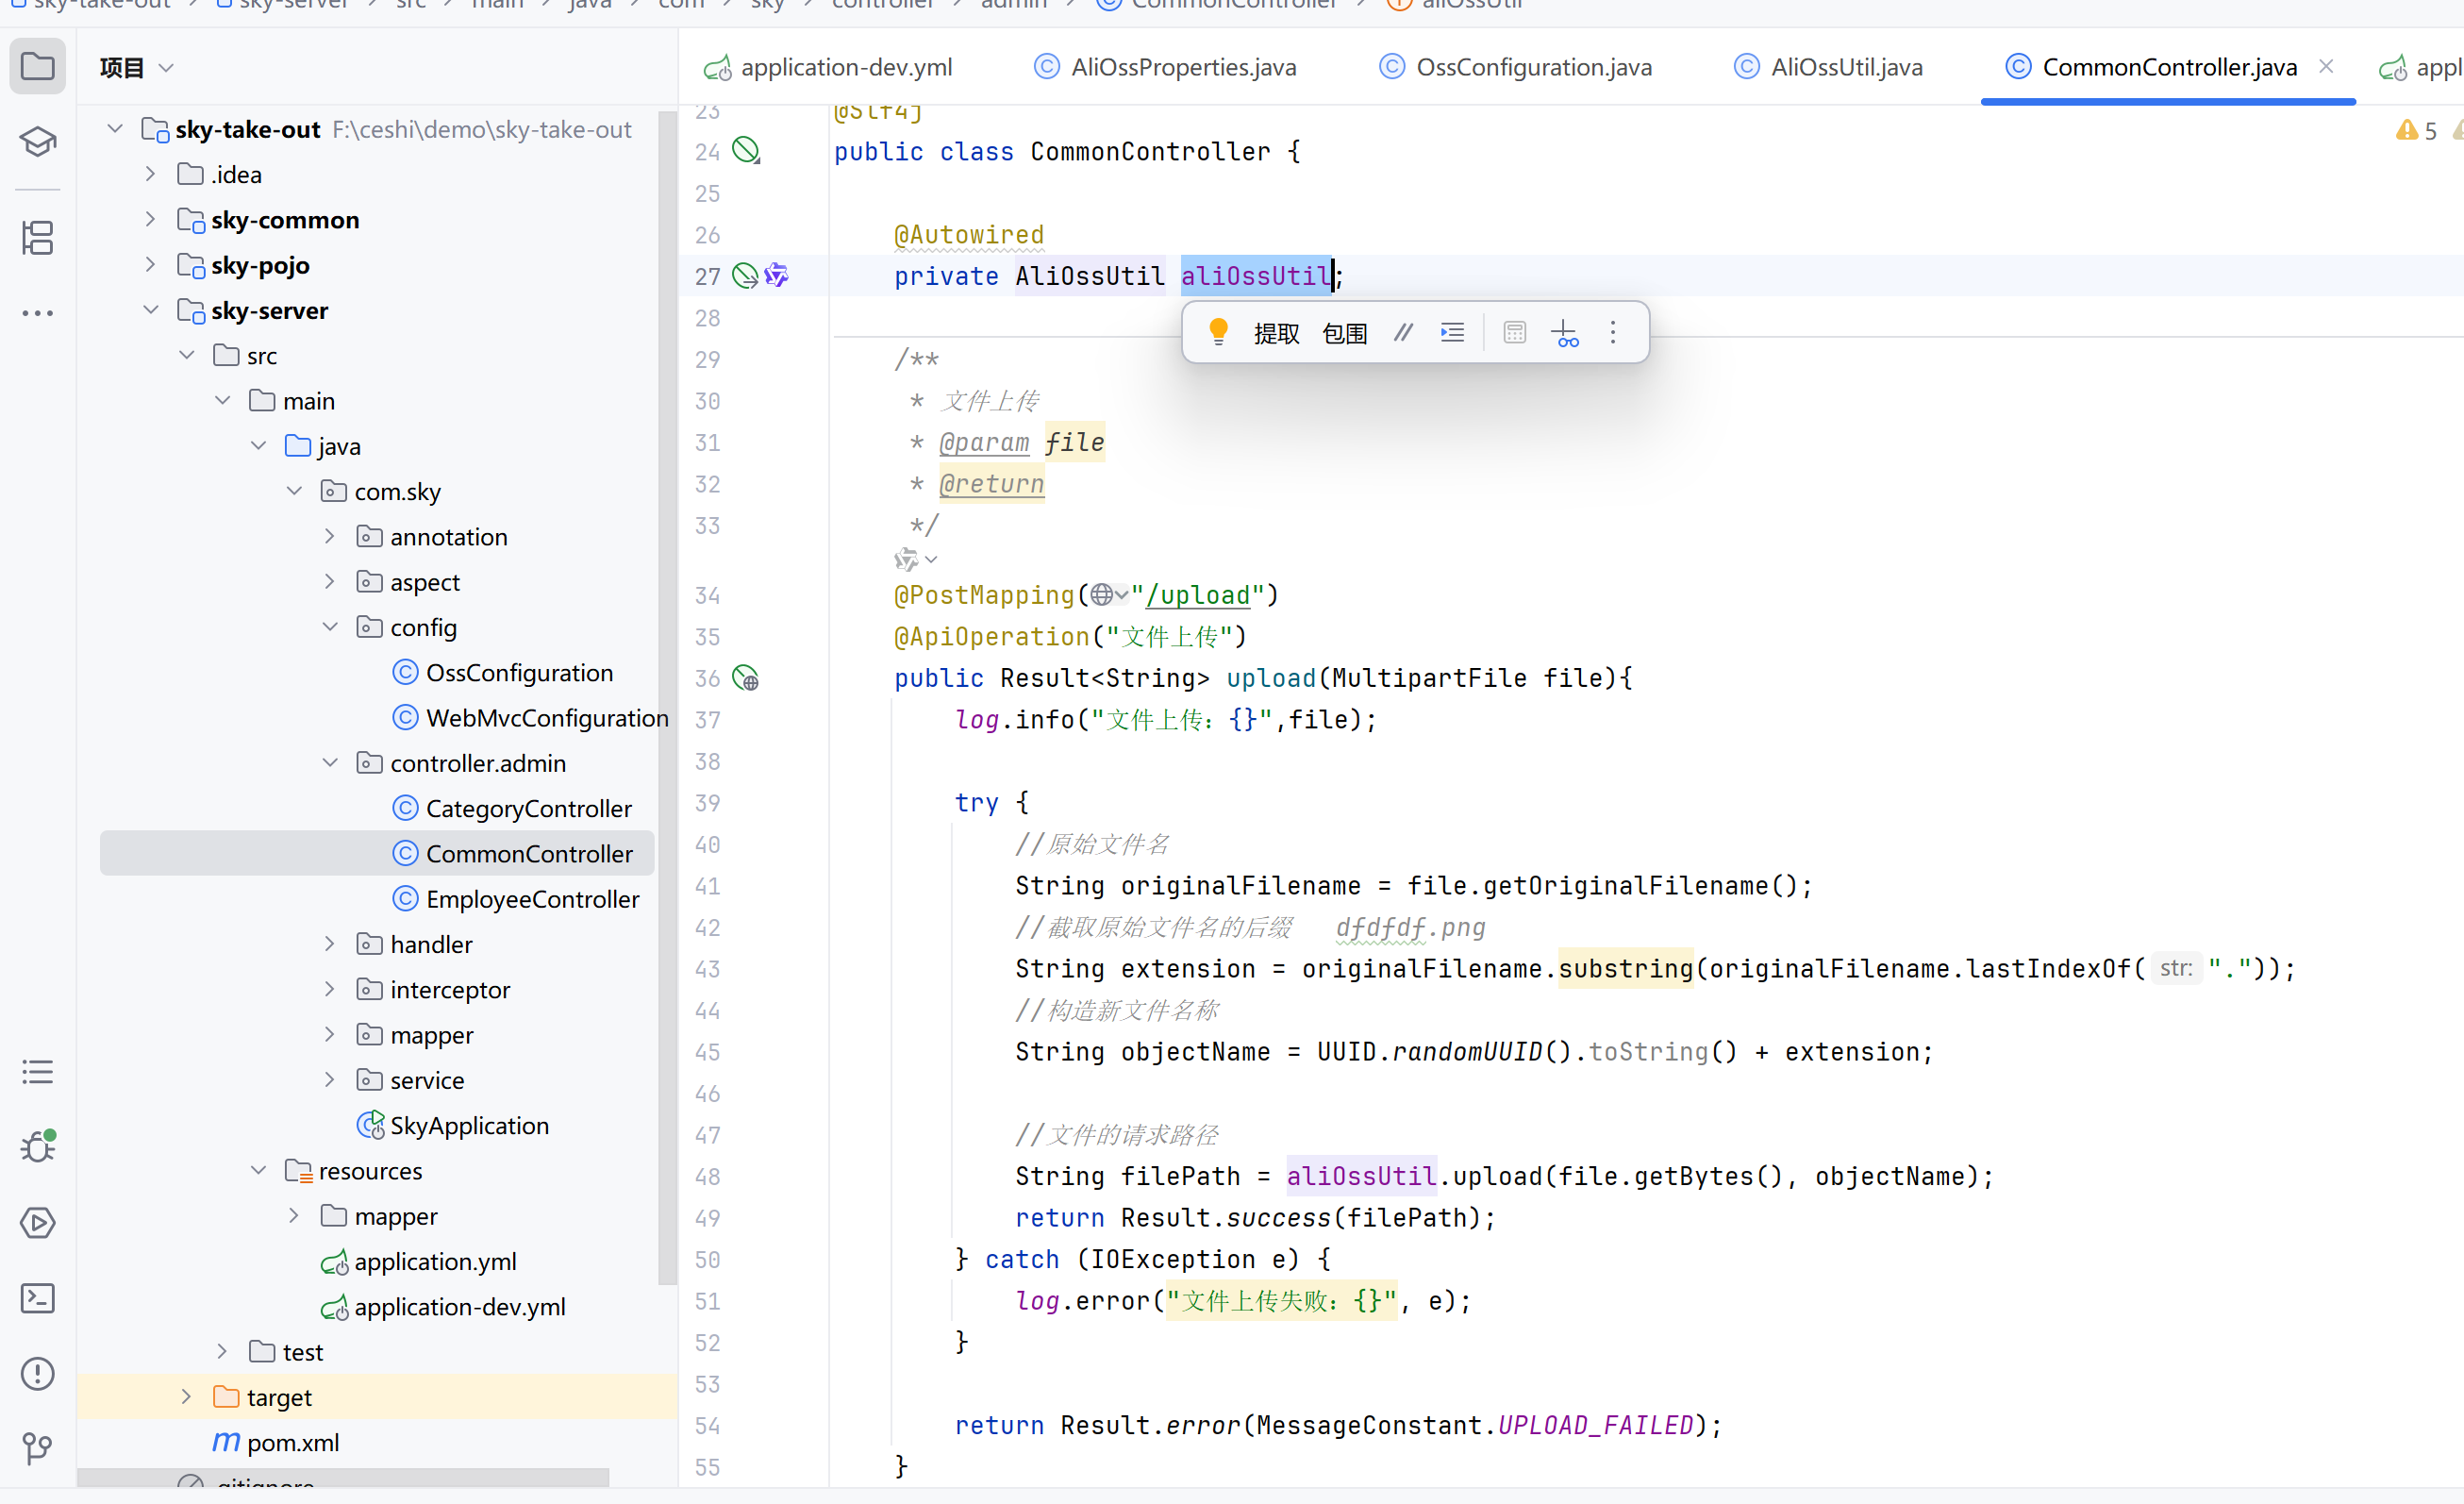Follow the /upload mapping link

coord(1198,595)
